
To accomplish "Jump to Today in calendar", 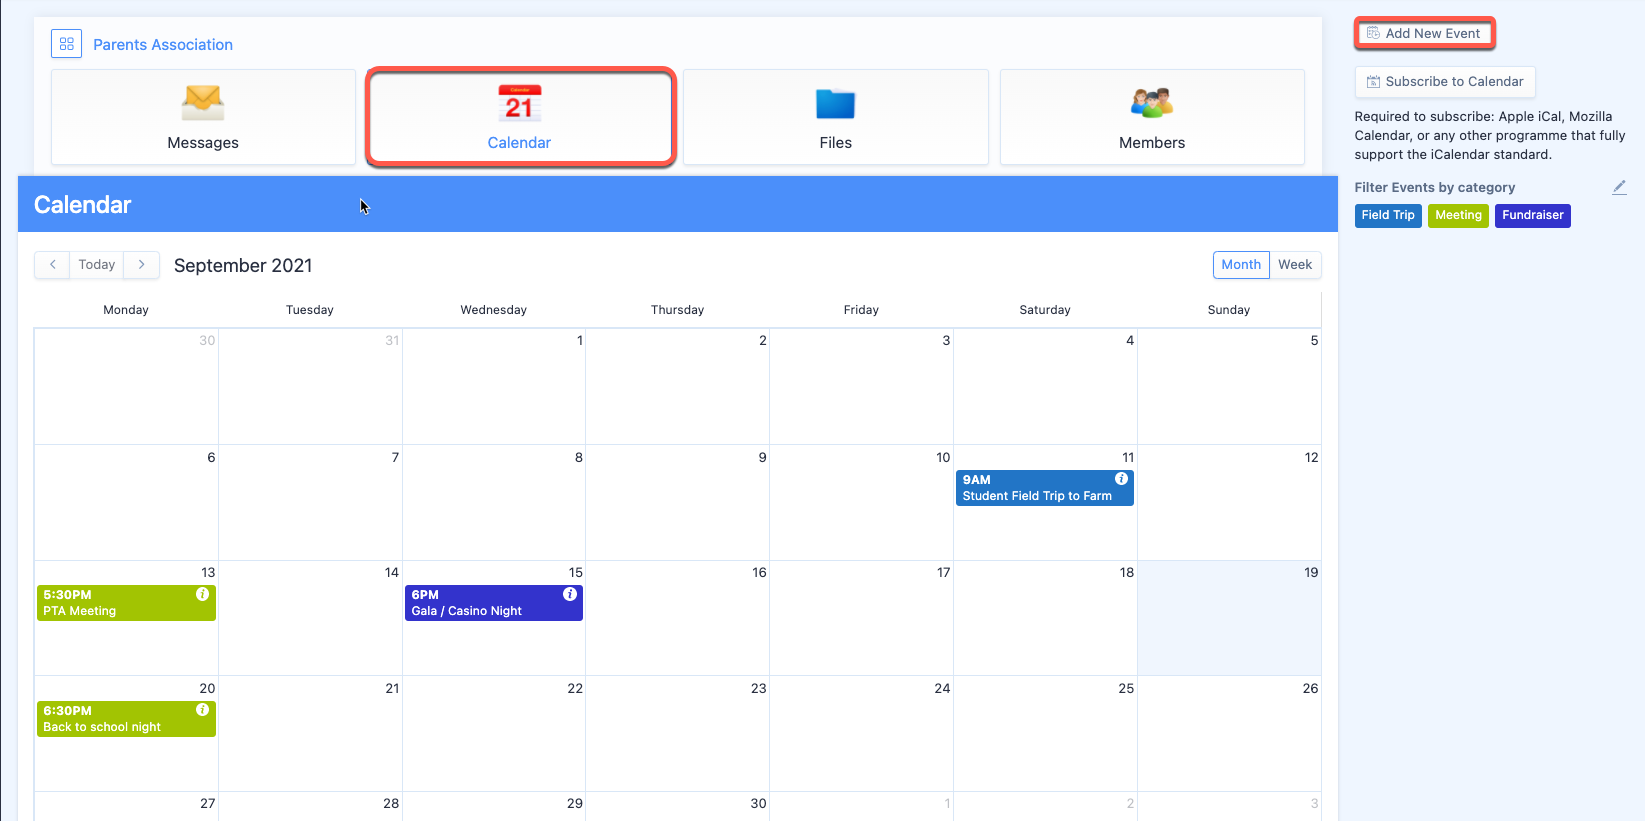I will (x=97, y=265).
